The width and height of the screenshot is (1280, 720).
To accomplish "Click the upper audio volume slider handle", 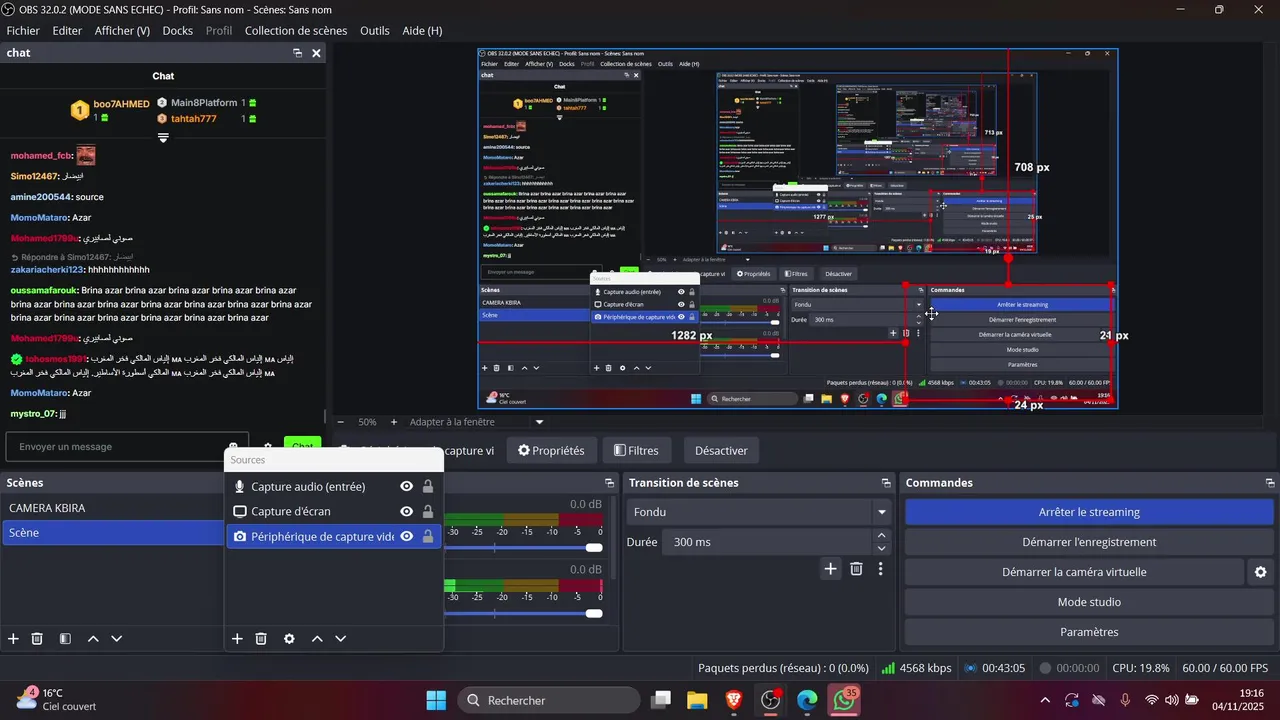I will [594, 548].
